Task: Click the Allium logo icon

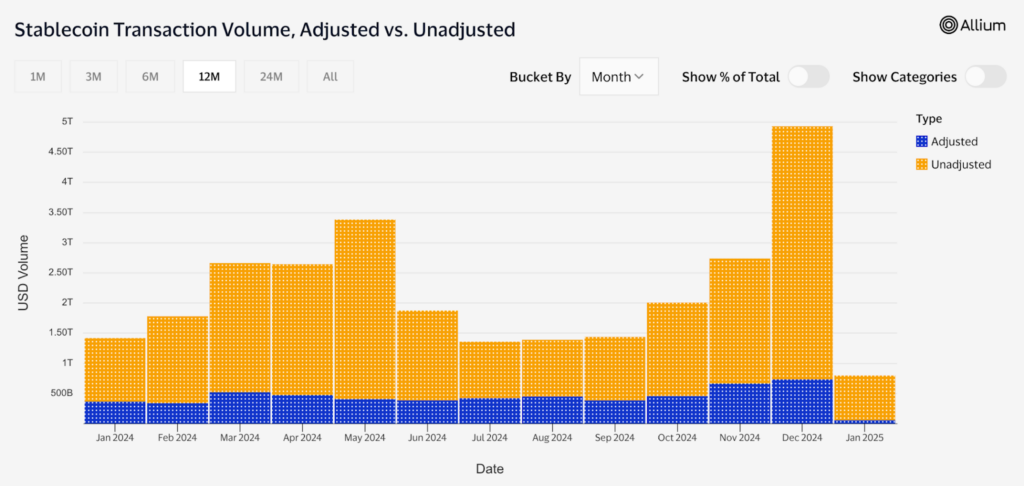Action: [x=948, y=26]
